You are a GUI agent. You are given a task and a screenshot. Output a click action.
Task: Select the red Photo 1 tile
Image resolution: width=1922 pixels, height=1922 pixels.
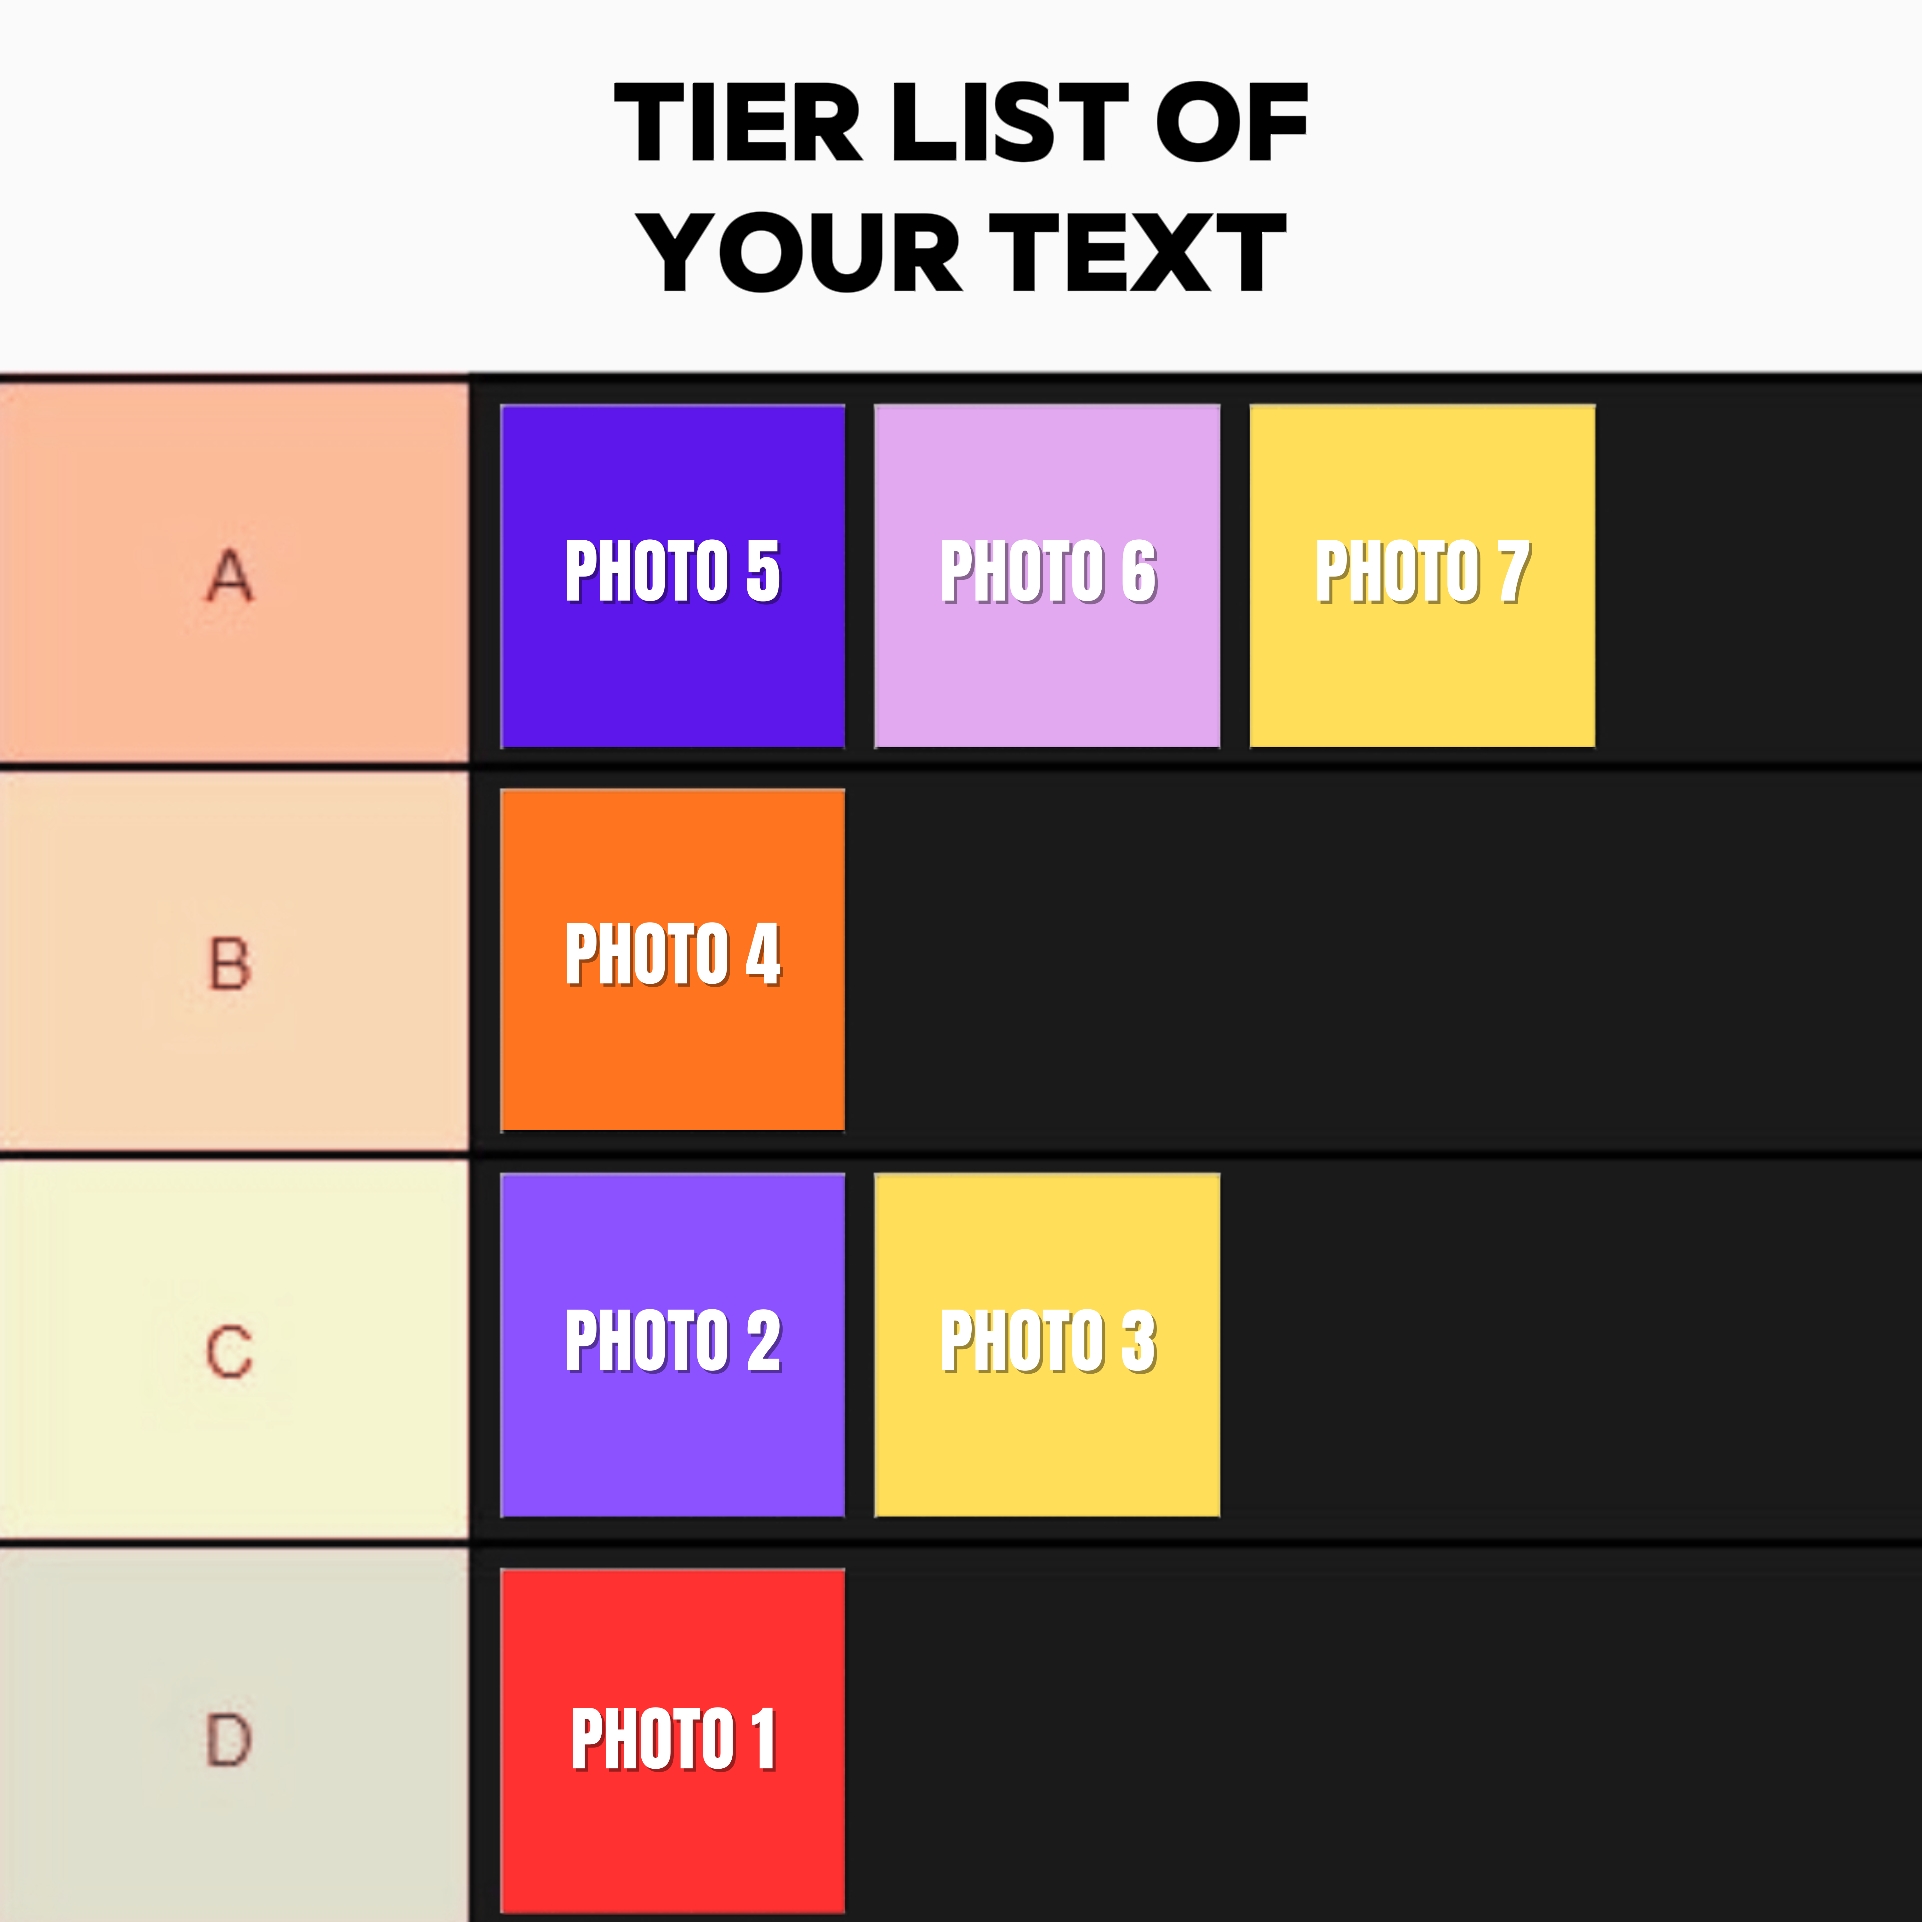tap(672, 1740)
